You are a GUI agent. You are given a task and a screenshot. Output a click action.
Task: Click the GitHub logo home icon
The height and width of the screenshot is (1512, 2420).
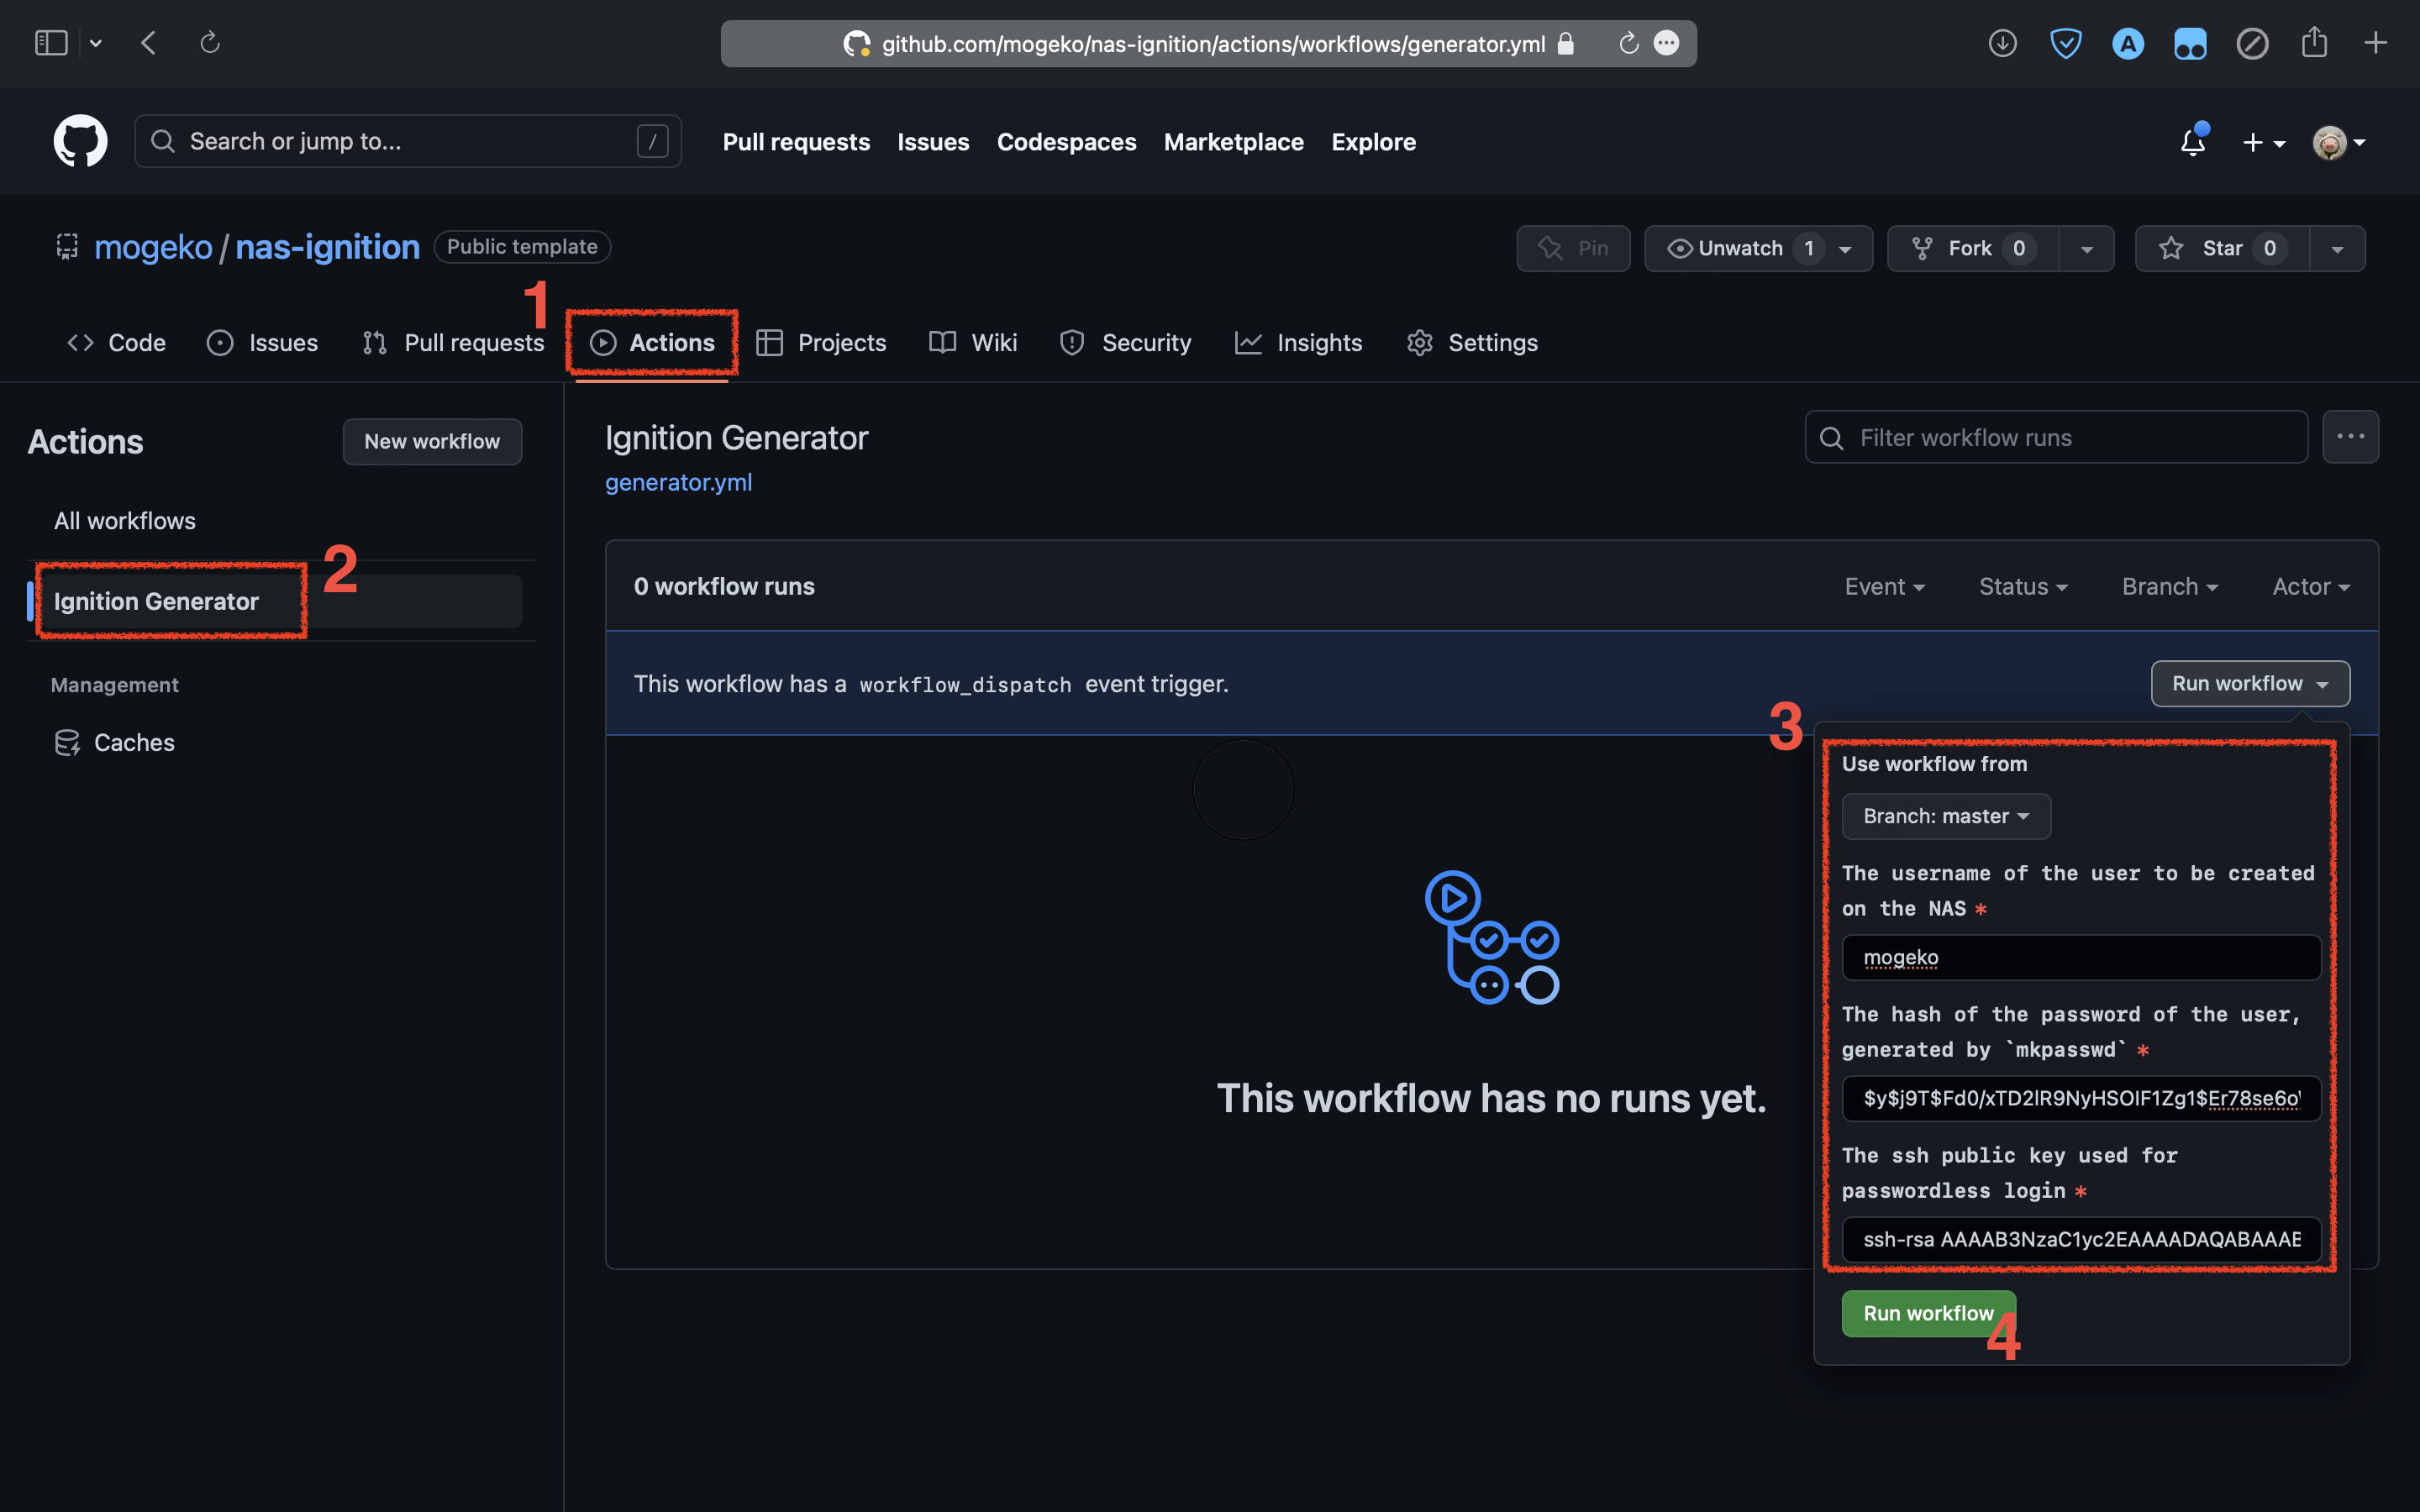(x=79, y=140)
